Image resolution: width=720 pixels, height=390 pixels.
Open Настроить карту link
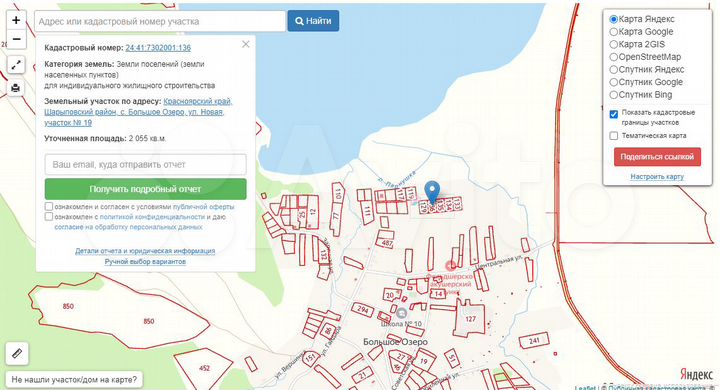tap(657, 176)
